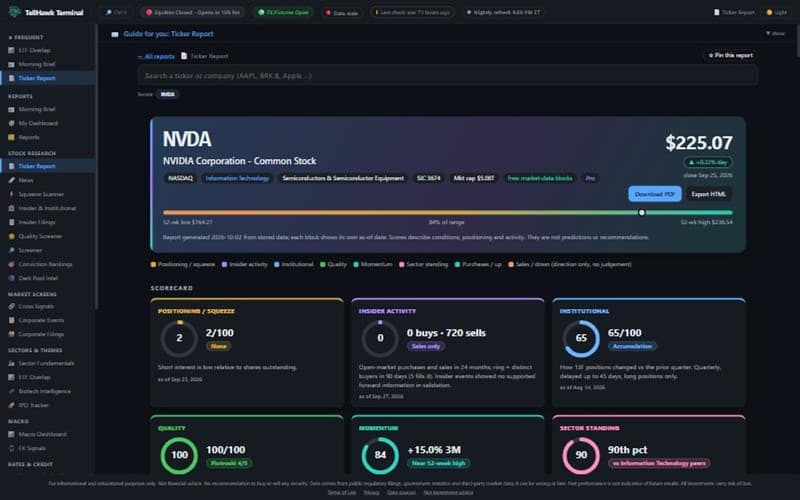
Task: Select the recent NVDA chip
Action: coord(168,94)
